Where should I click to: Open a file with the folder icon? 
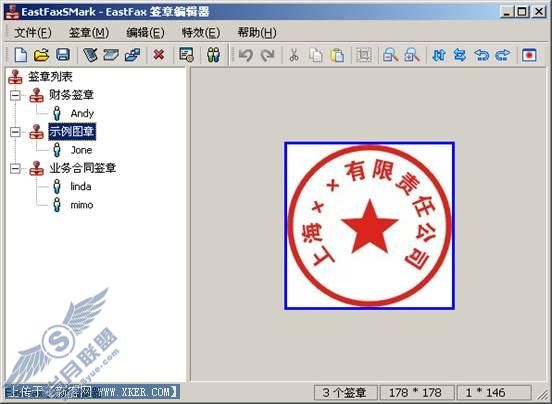[x=42, y=55]
